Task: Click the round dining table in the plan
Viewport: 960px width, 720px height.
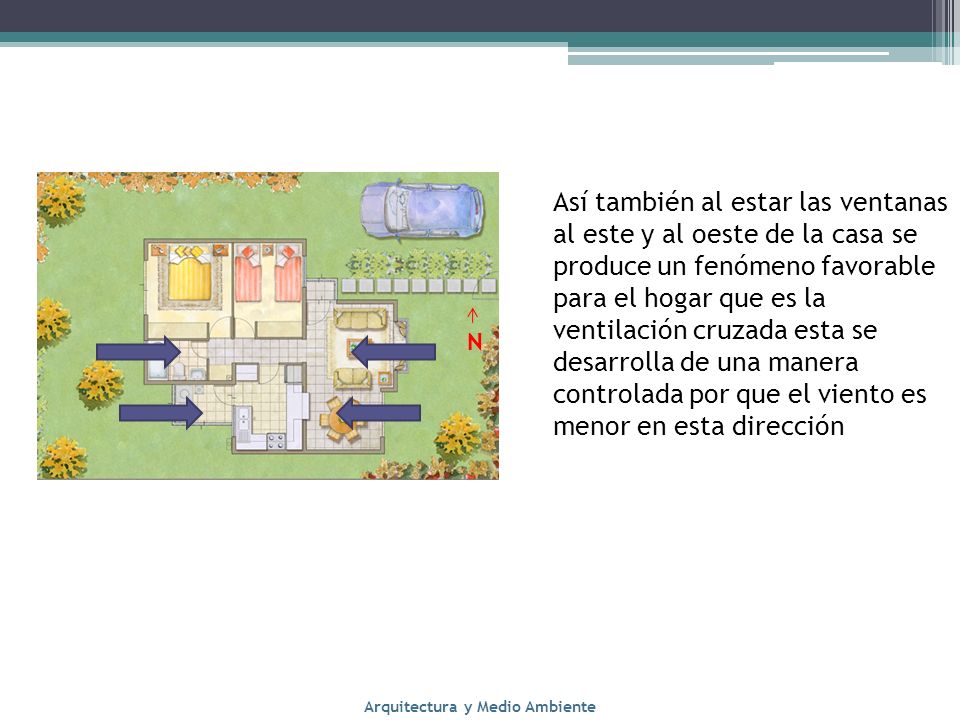Action: pos(340,420)
